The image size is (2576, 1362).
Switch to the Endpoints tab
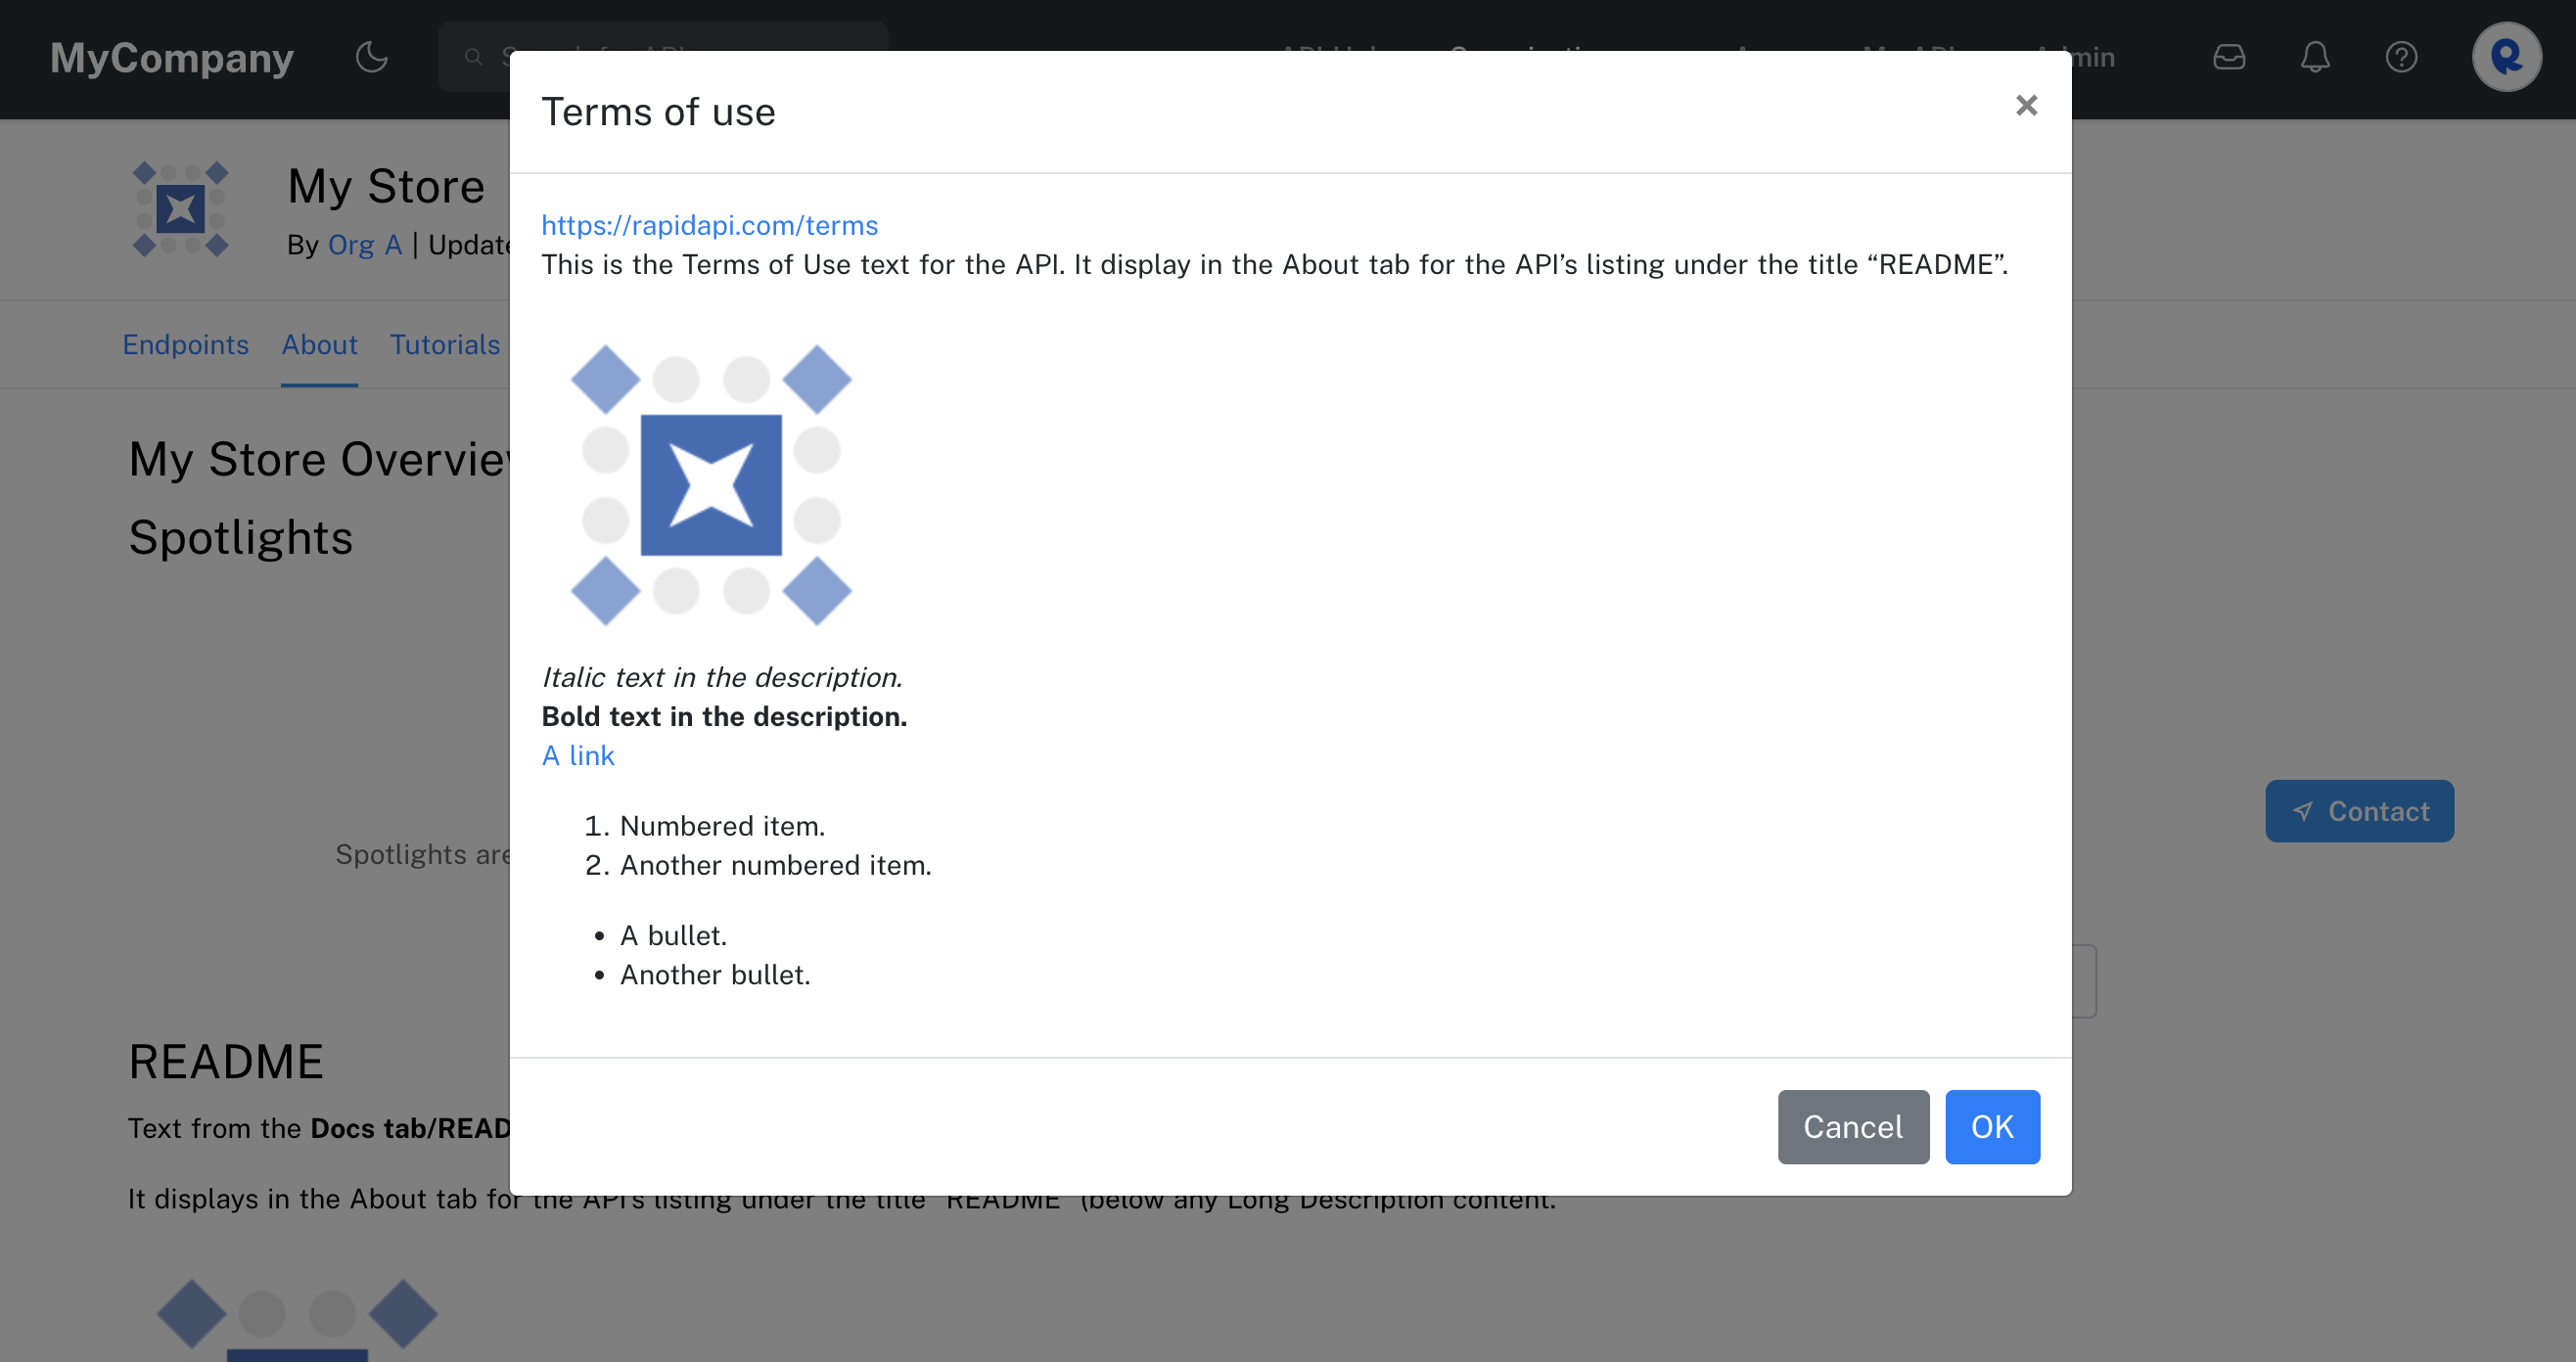click(186, 342)
